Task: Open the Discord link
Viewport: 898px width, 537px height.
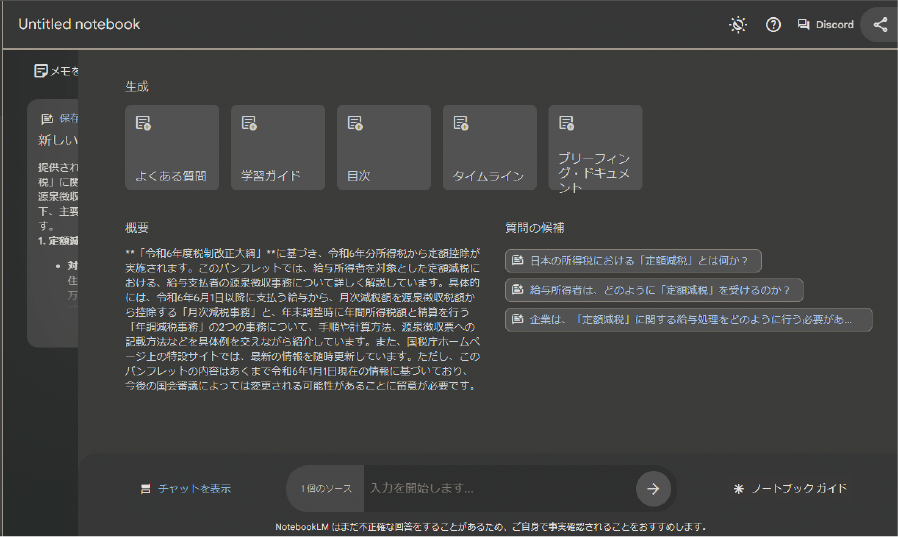Action: point(825,25)
